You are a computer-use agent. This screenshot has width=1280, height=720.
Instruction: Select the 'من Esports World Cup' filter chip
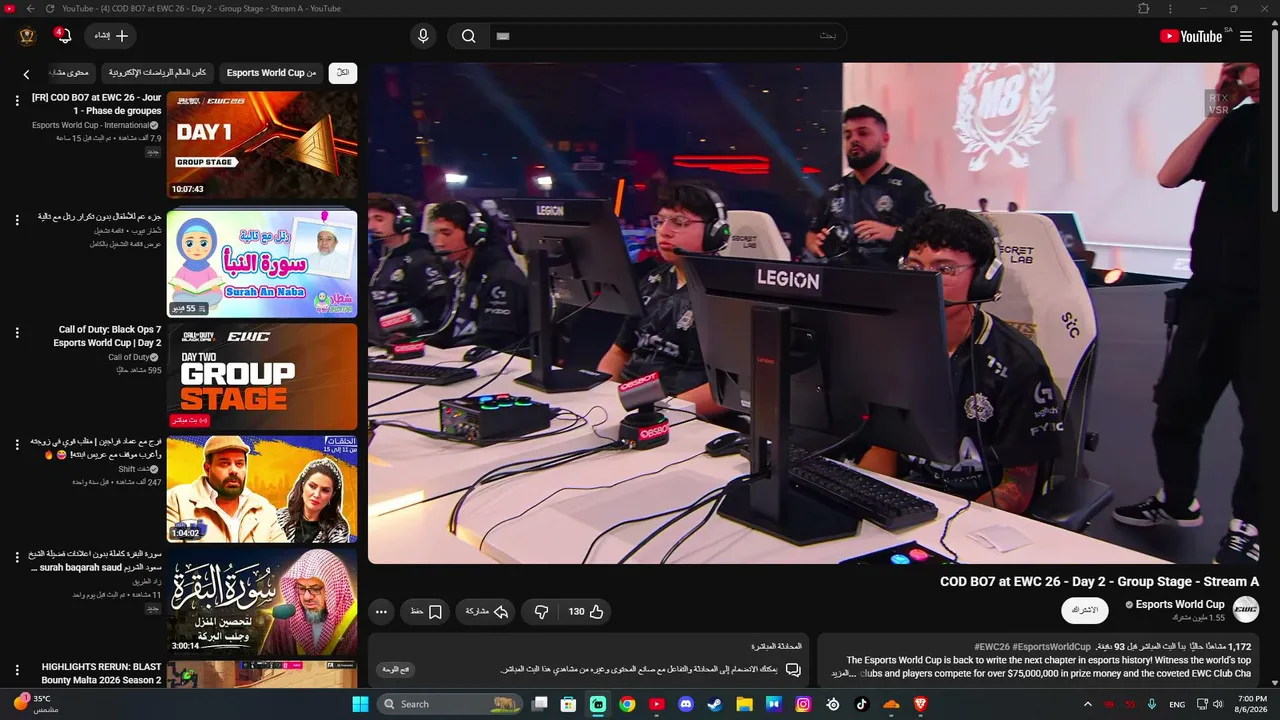point(271,72)
